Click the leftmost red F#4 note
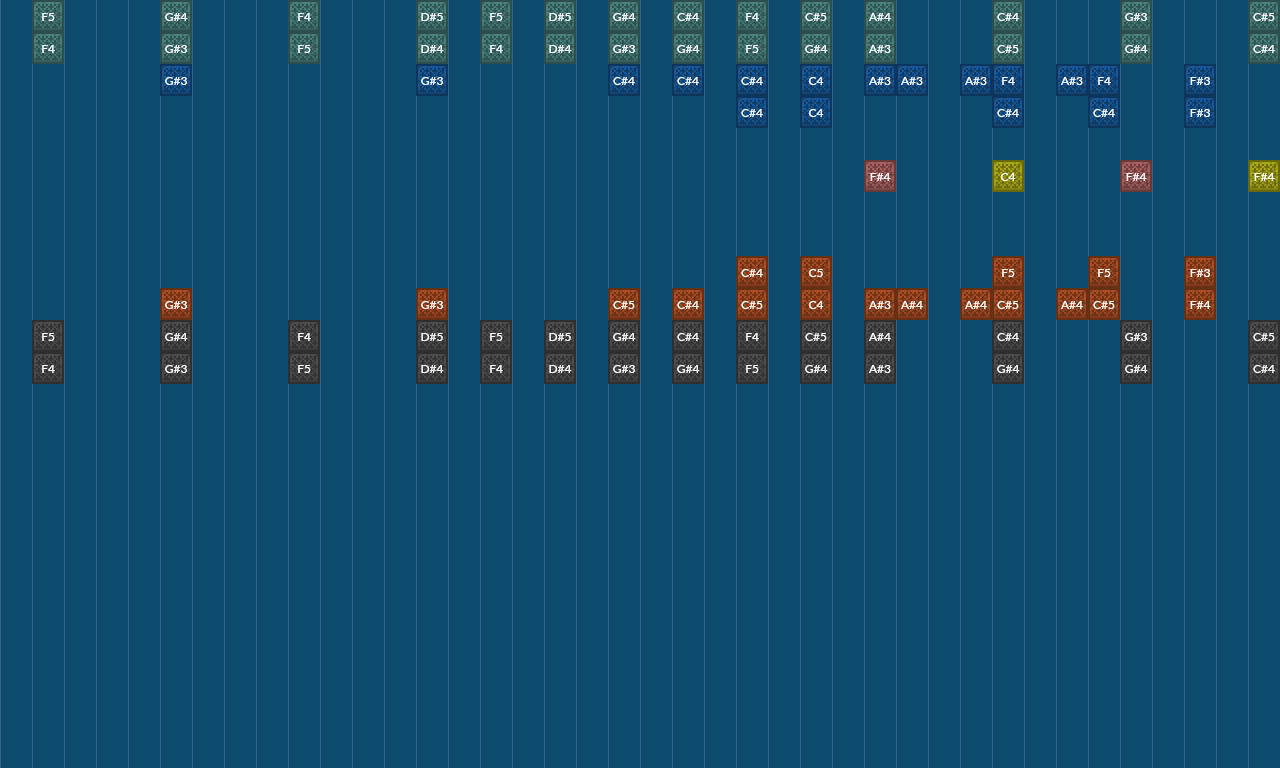 click(x=879, y=176)
